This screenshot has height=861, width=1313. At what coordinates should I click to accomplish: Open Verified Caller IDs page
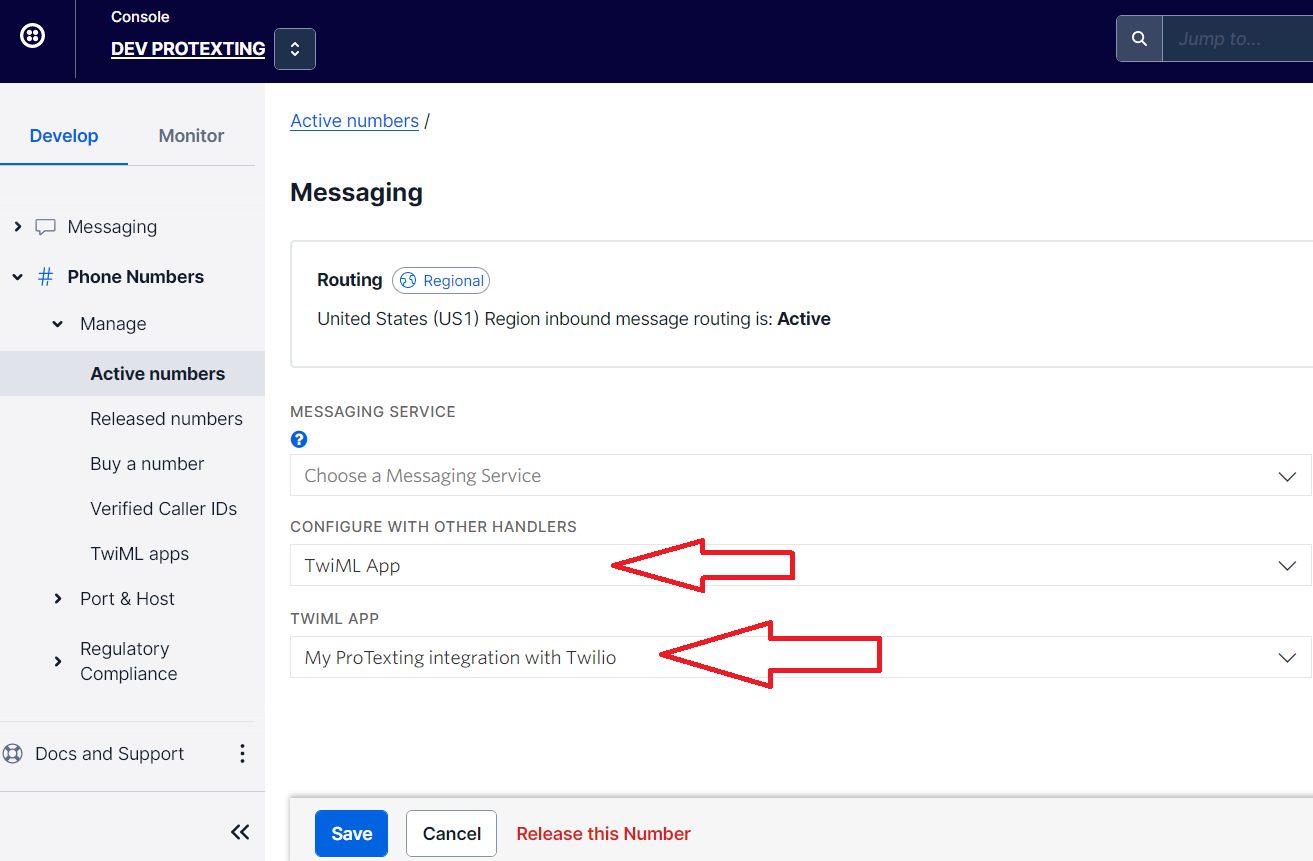coord(163,509)
